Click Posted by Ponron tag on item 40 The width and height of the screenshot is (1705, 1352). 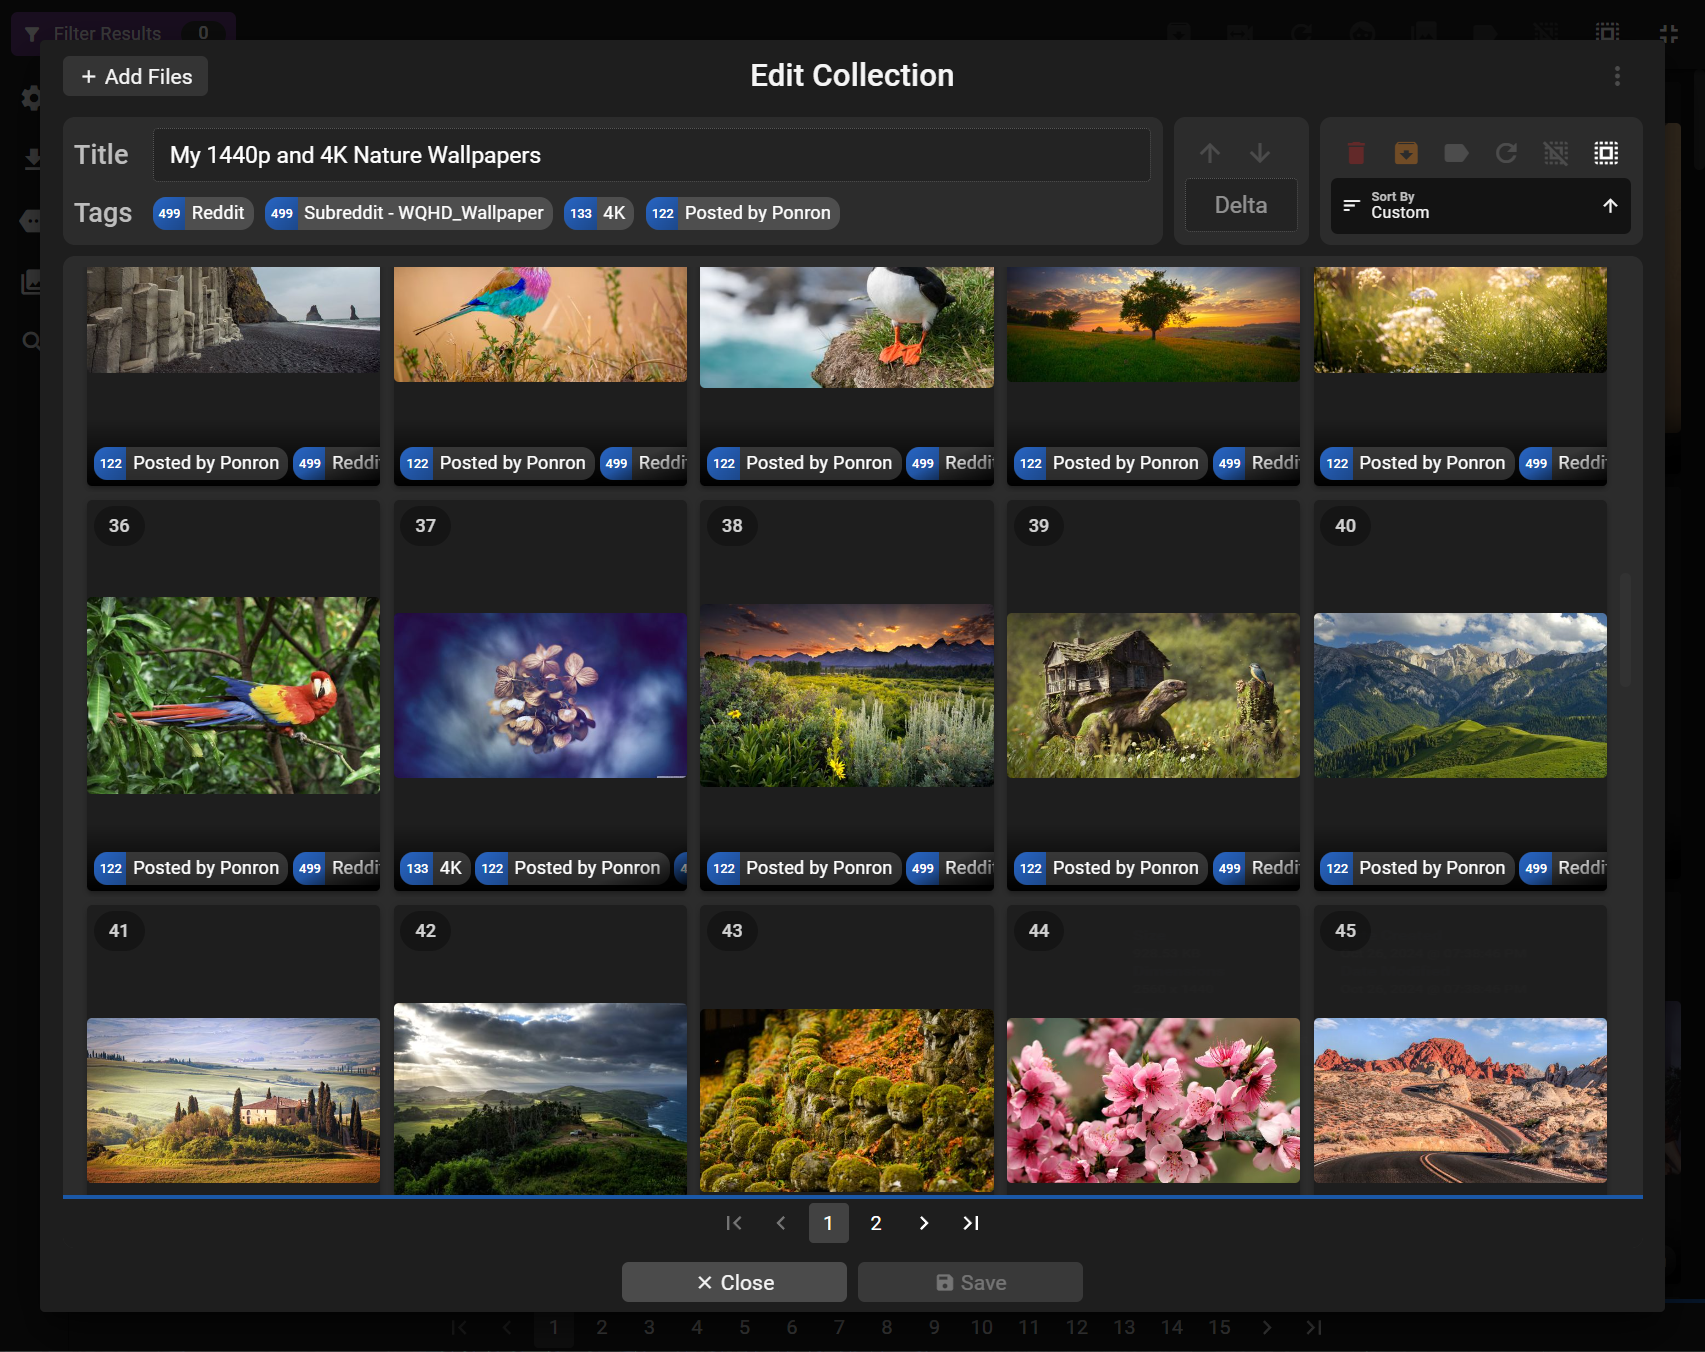pyautogui.click(x=1417, y=868)
